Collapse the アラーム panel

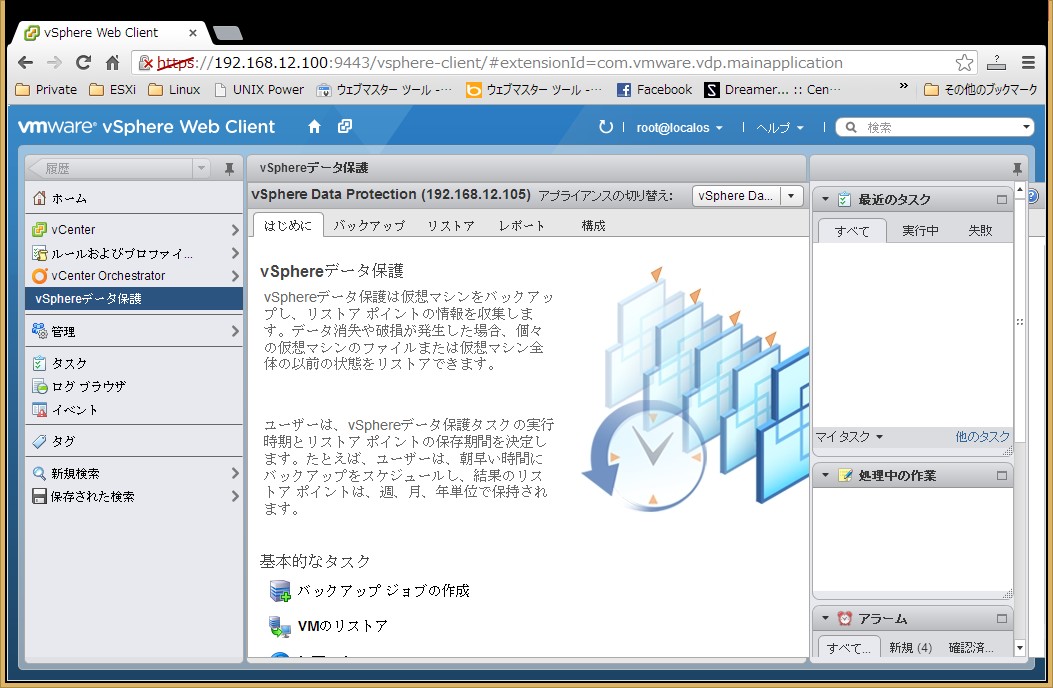pyautogui.click(x=825, y=619)
